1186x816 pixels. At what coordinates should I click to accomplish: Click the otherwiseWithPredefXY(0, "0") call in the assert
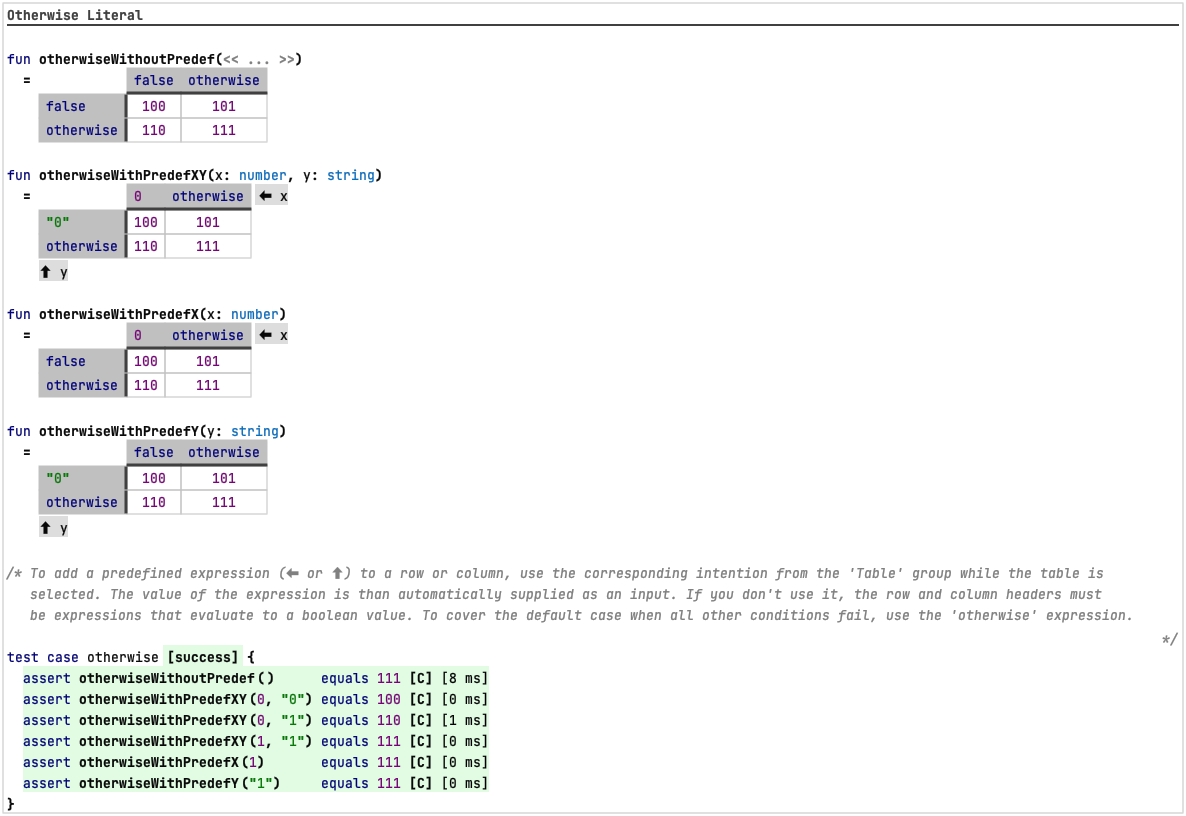[195, 700]
